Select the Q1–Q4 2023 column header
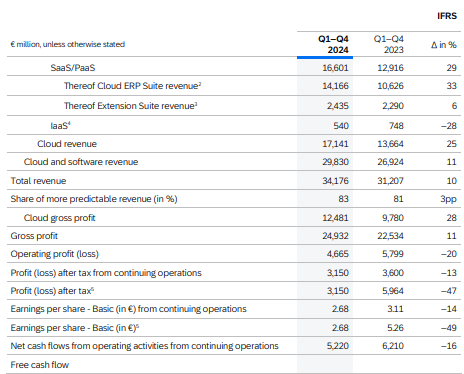Screen dimensions: 464x374 click(x=389, y=44)
